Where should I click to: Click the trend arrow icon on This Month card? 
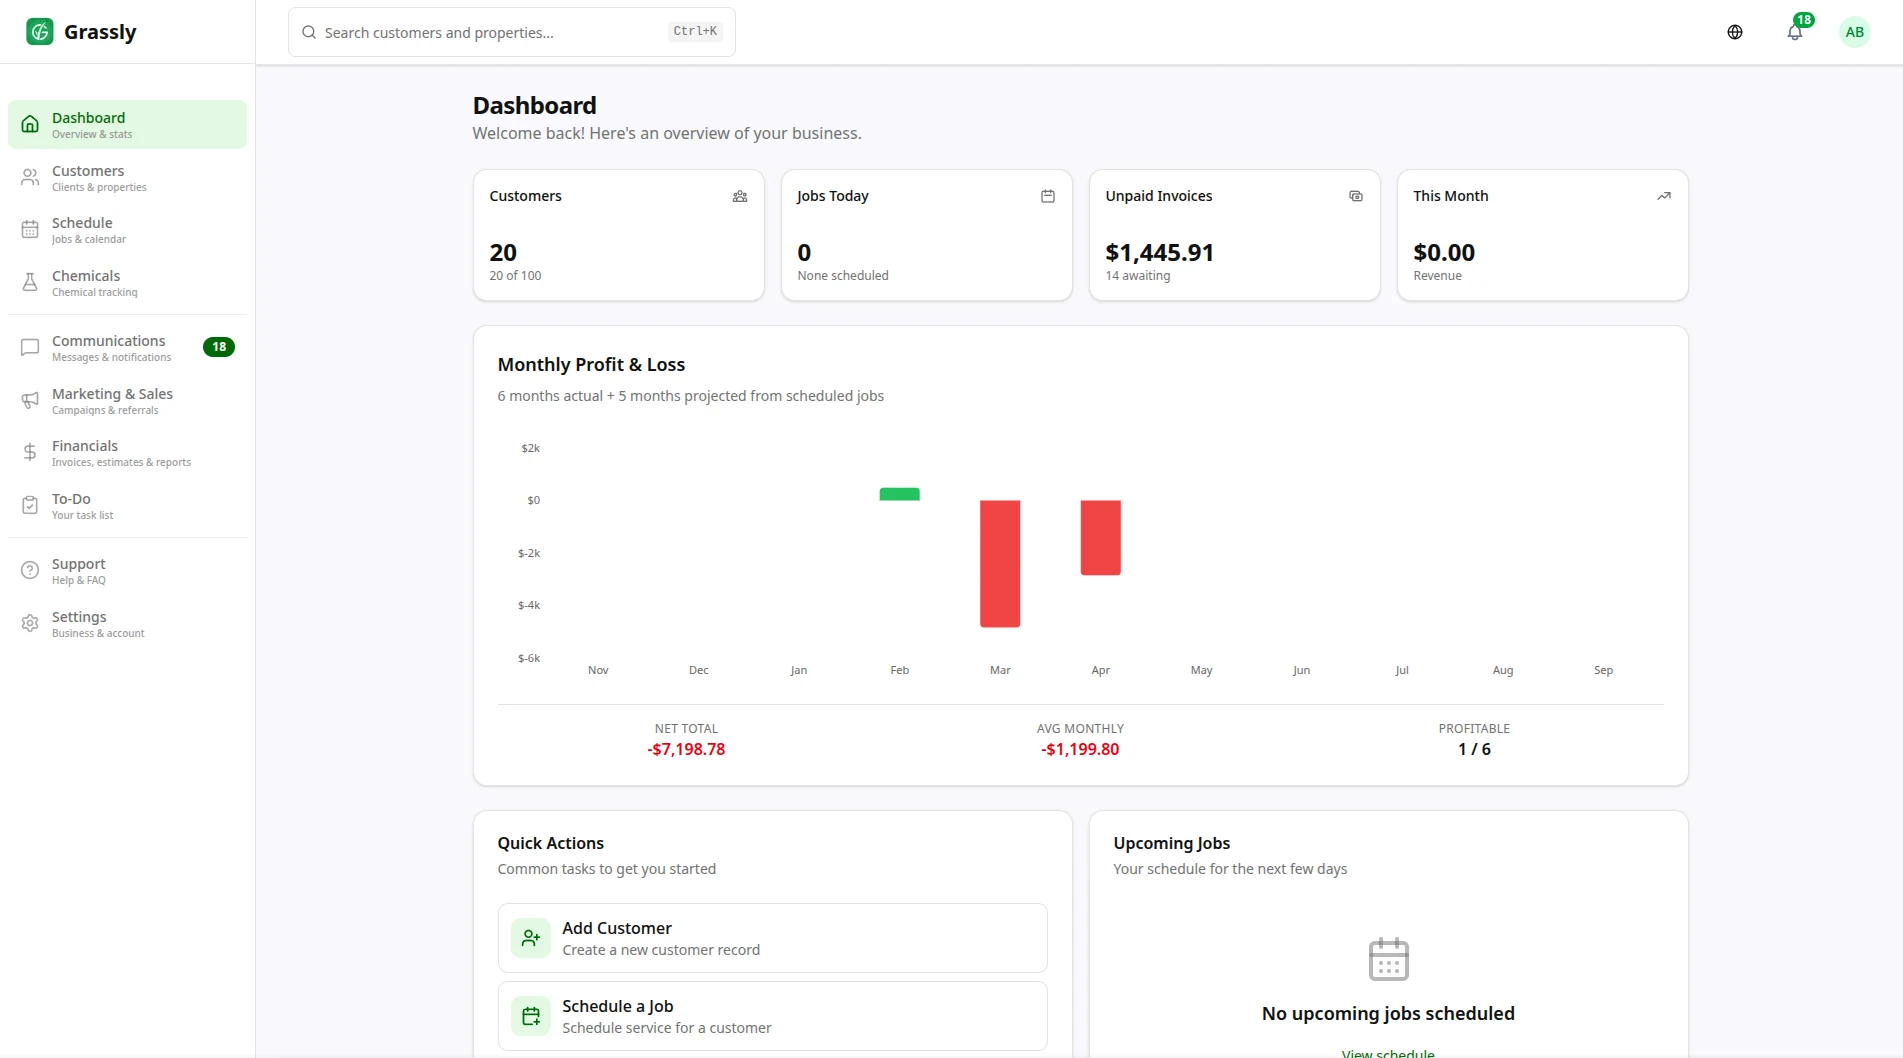pos(1664,196)
